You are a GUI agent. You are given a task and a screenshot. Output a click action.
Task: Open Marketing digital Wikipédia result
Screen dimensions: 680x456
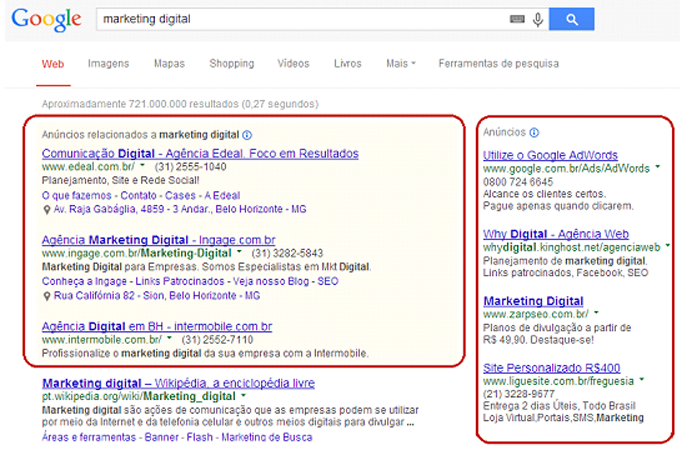coord(178,383)
